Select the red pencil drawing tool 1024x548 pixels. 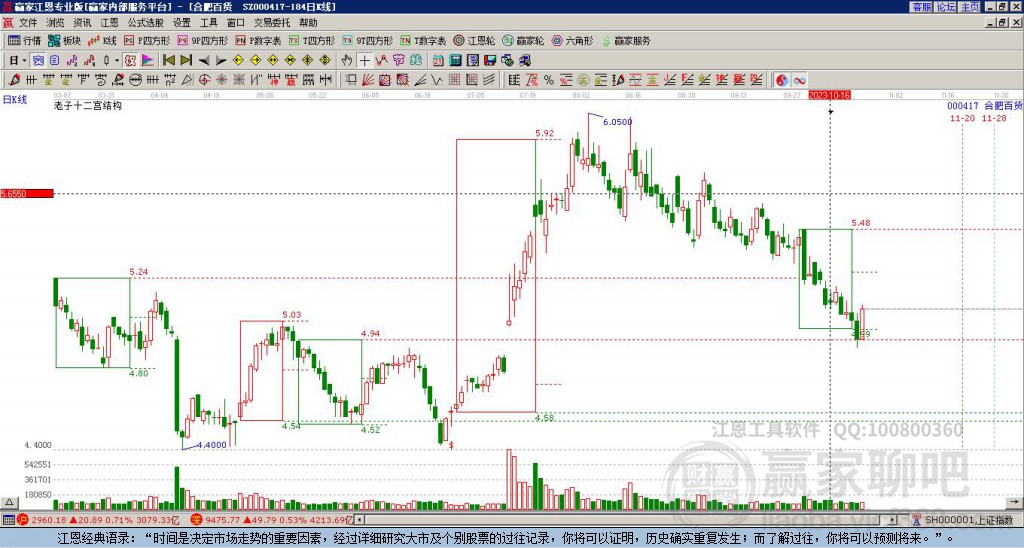click(14, 80)
